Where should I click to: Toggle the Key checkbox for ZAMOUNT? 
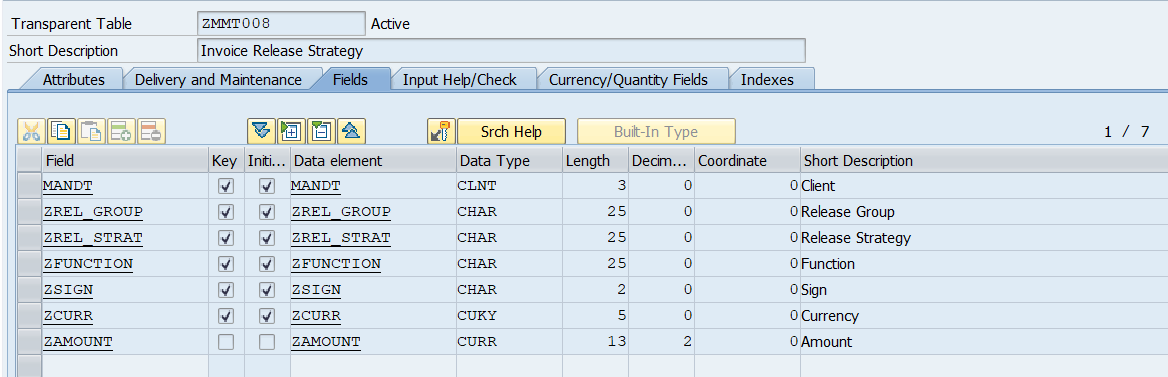click(x=226, y=342)
